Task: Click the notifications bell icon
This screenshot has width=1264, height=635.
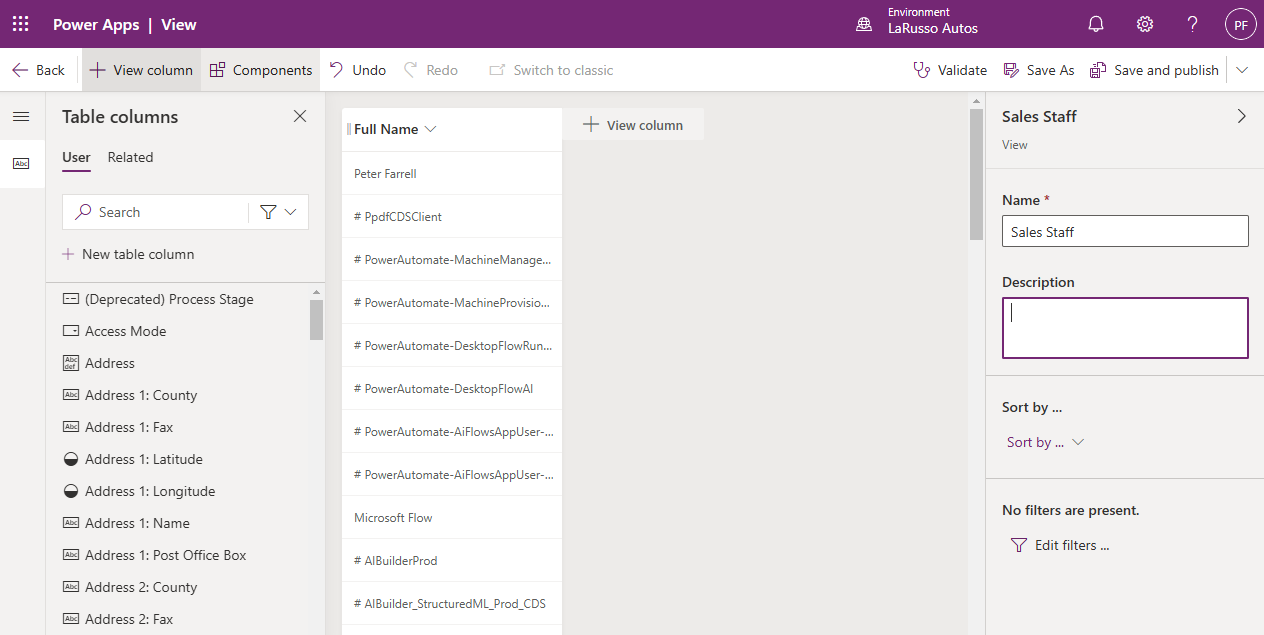Action: [x=1095, y=23]
